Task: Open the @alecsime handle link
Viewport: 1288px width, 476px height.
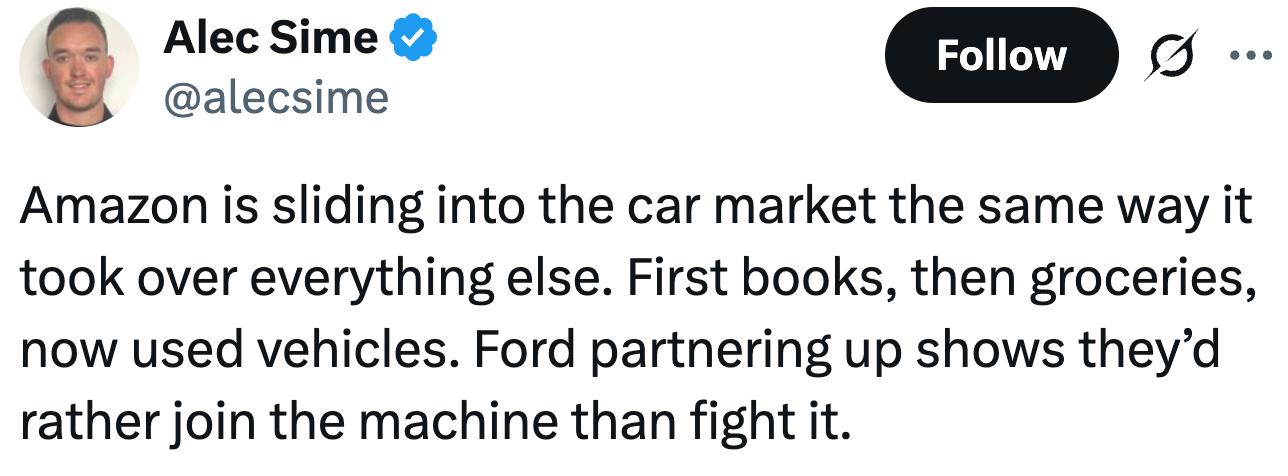Action: click(274, 97)
